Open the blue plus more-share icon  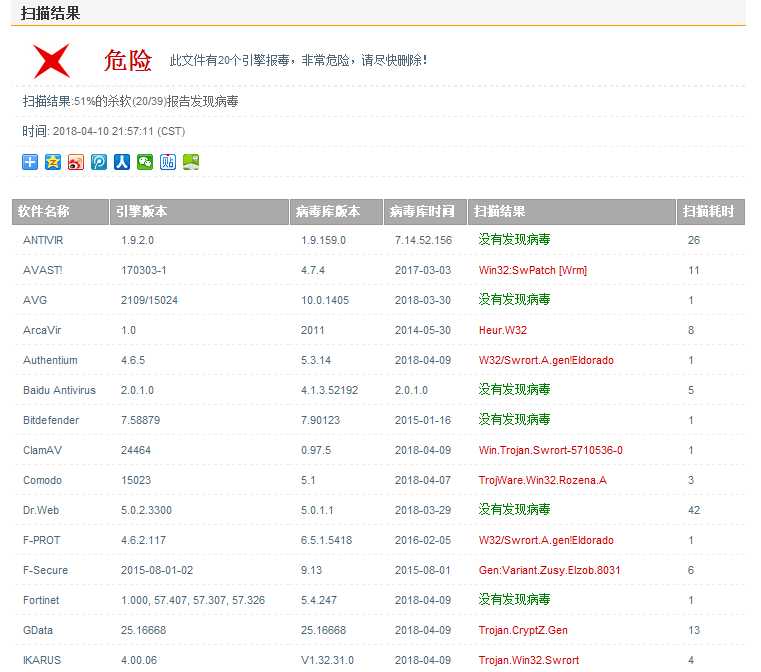click(x=30, y=162)
